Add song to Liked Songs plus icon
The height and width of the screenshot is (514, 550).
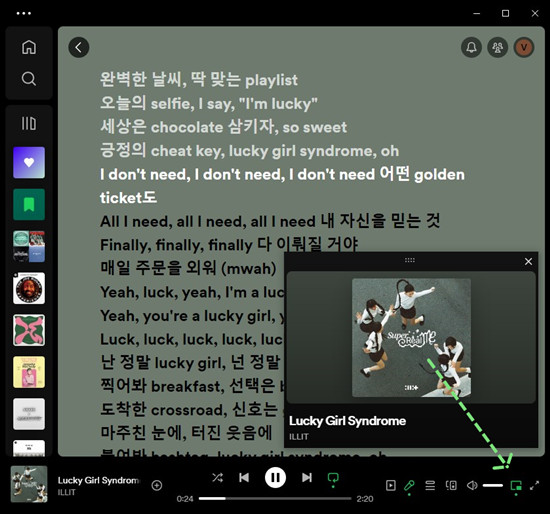pyautogui.click(x=156, y=485)
